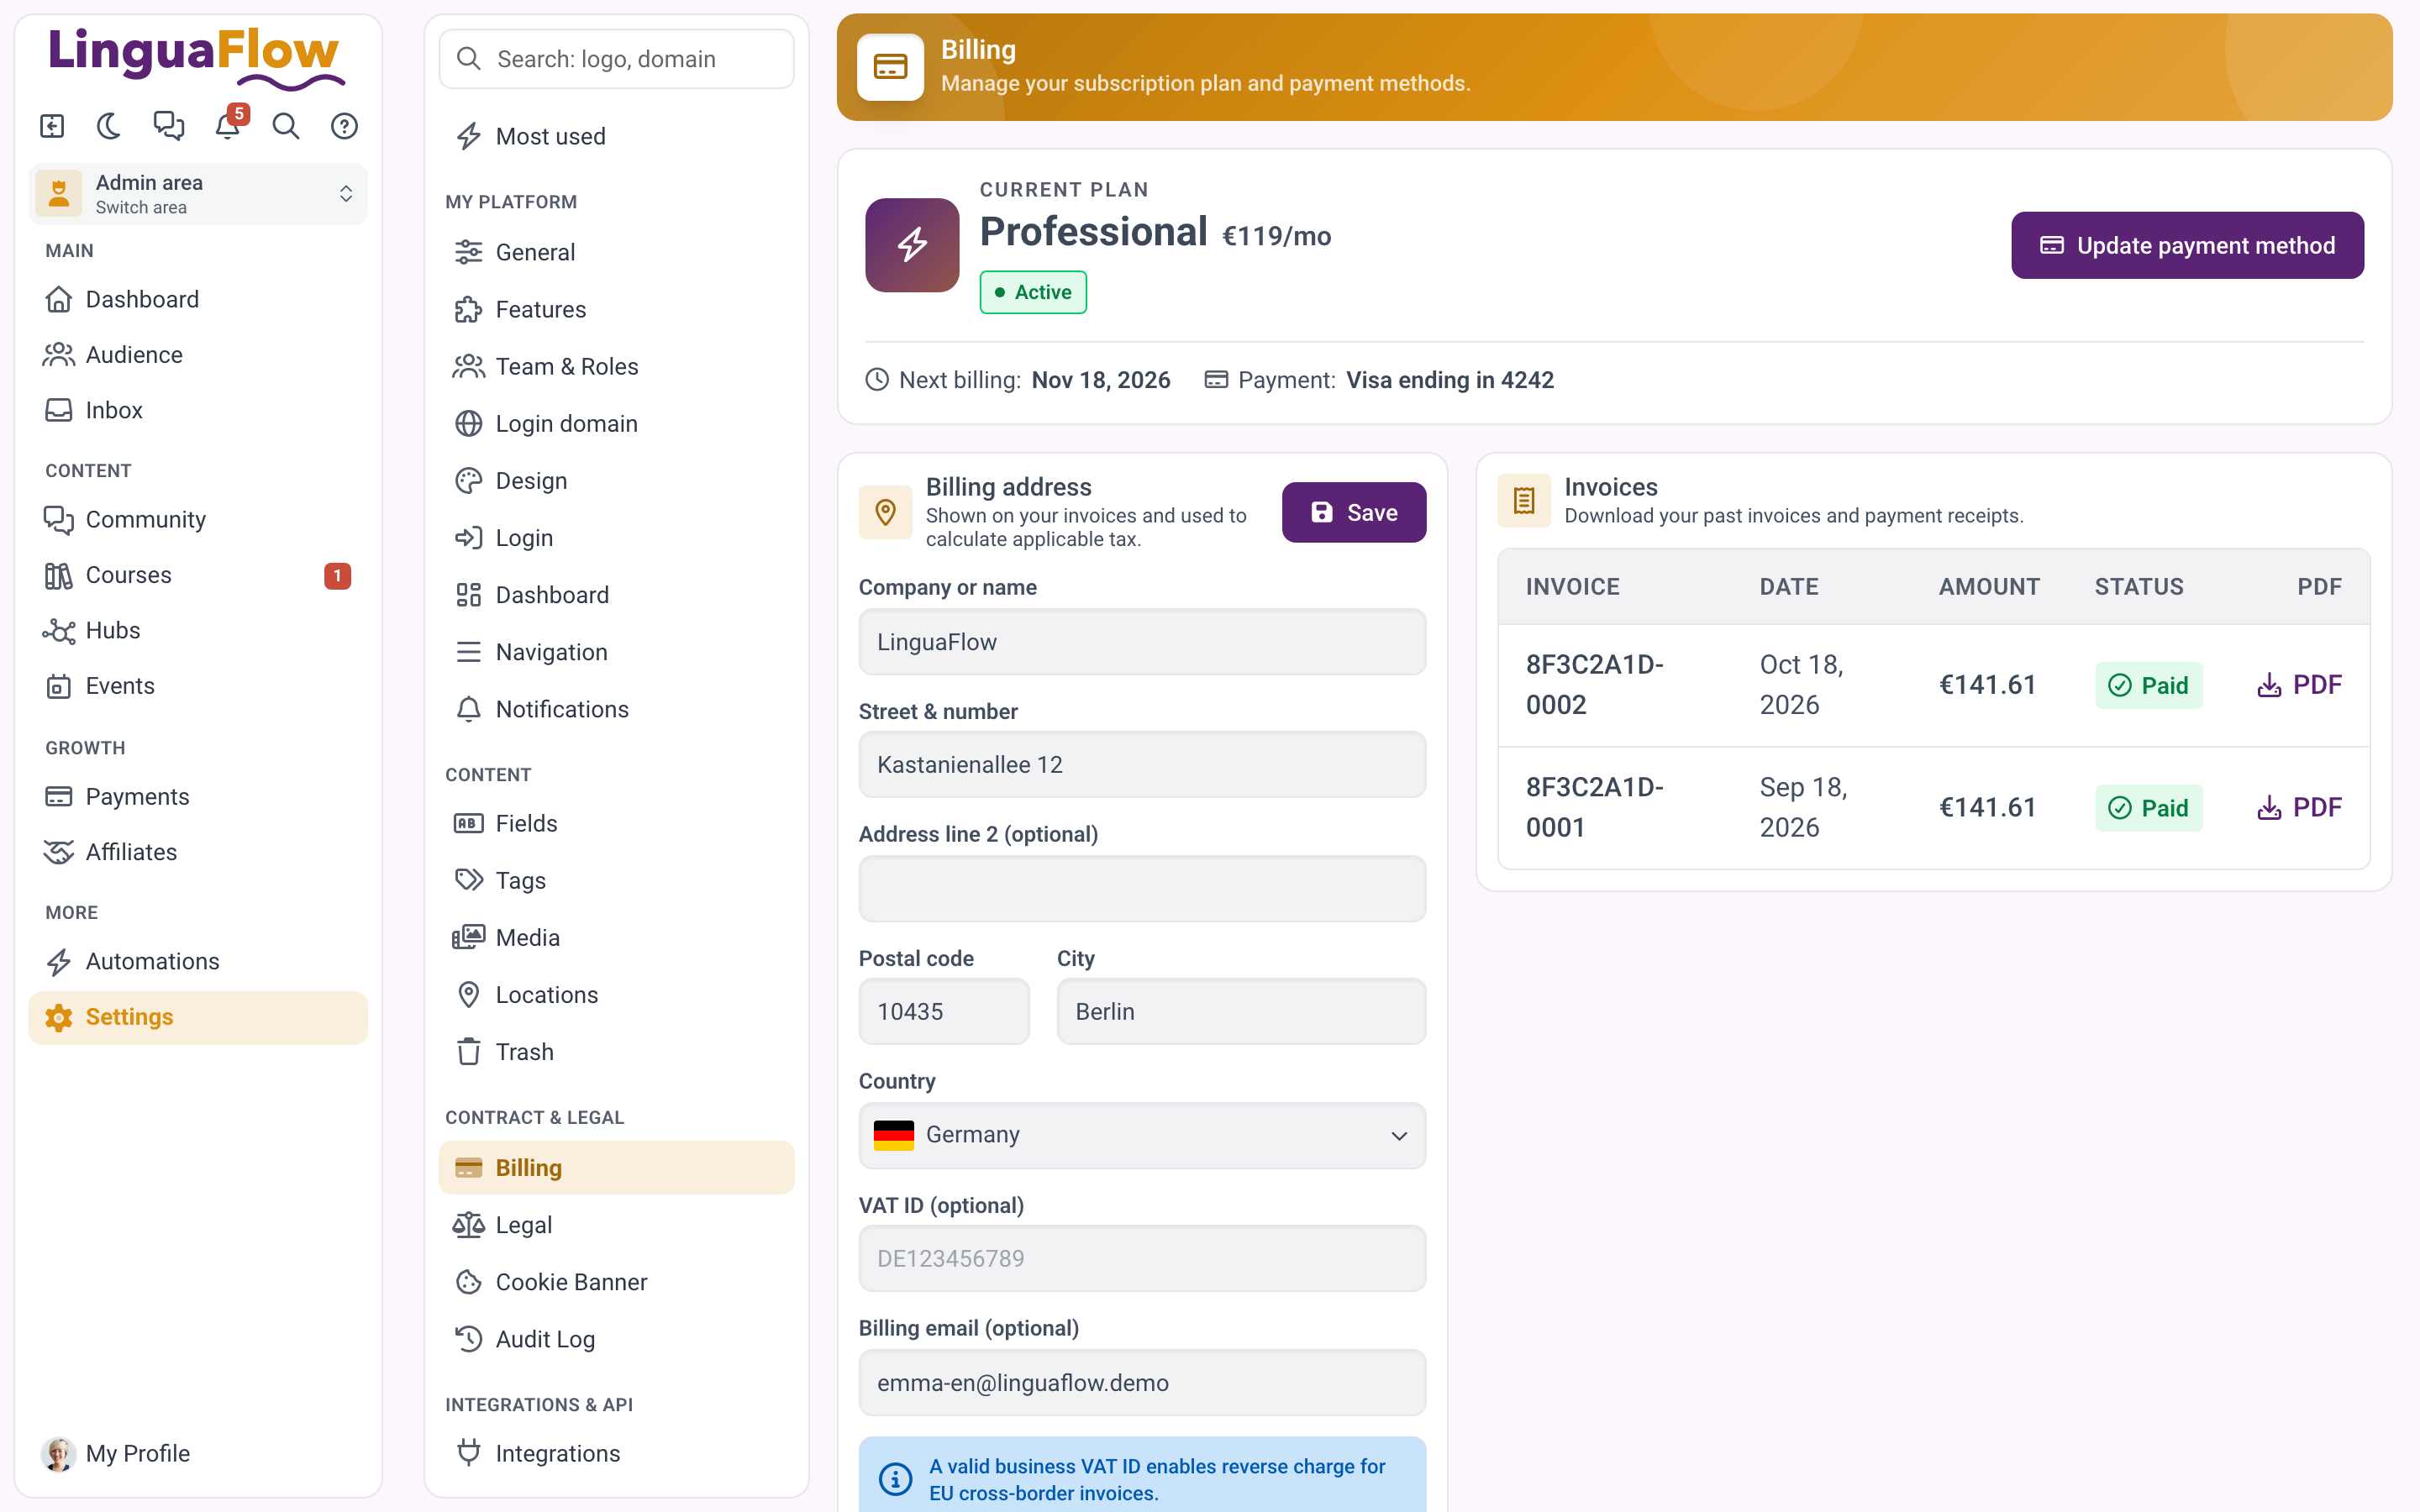Save the billing address

[x=1354, y=512]
